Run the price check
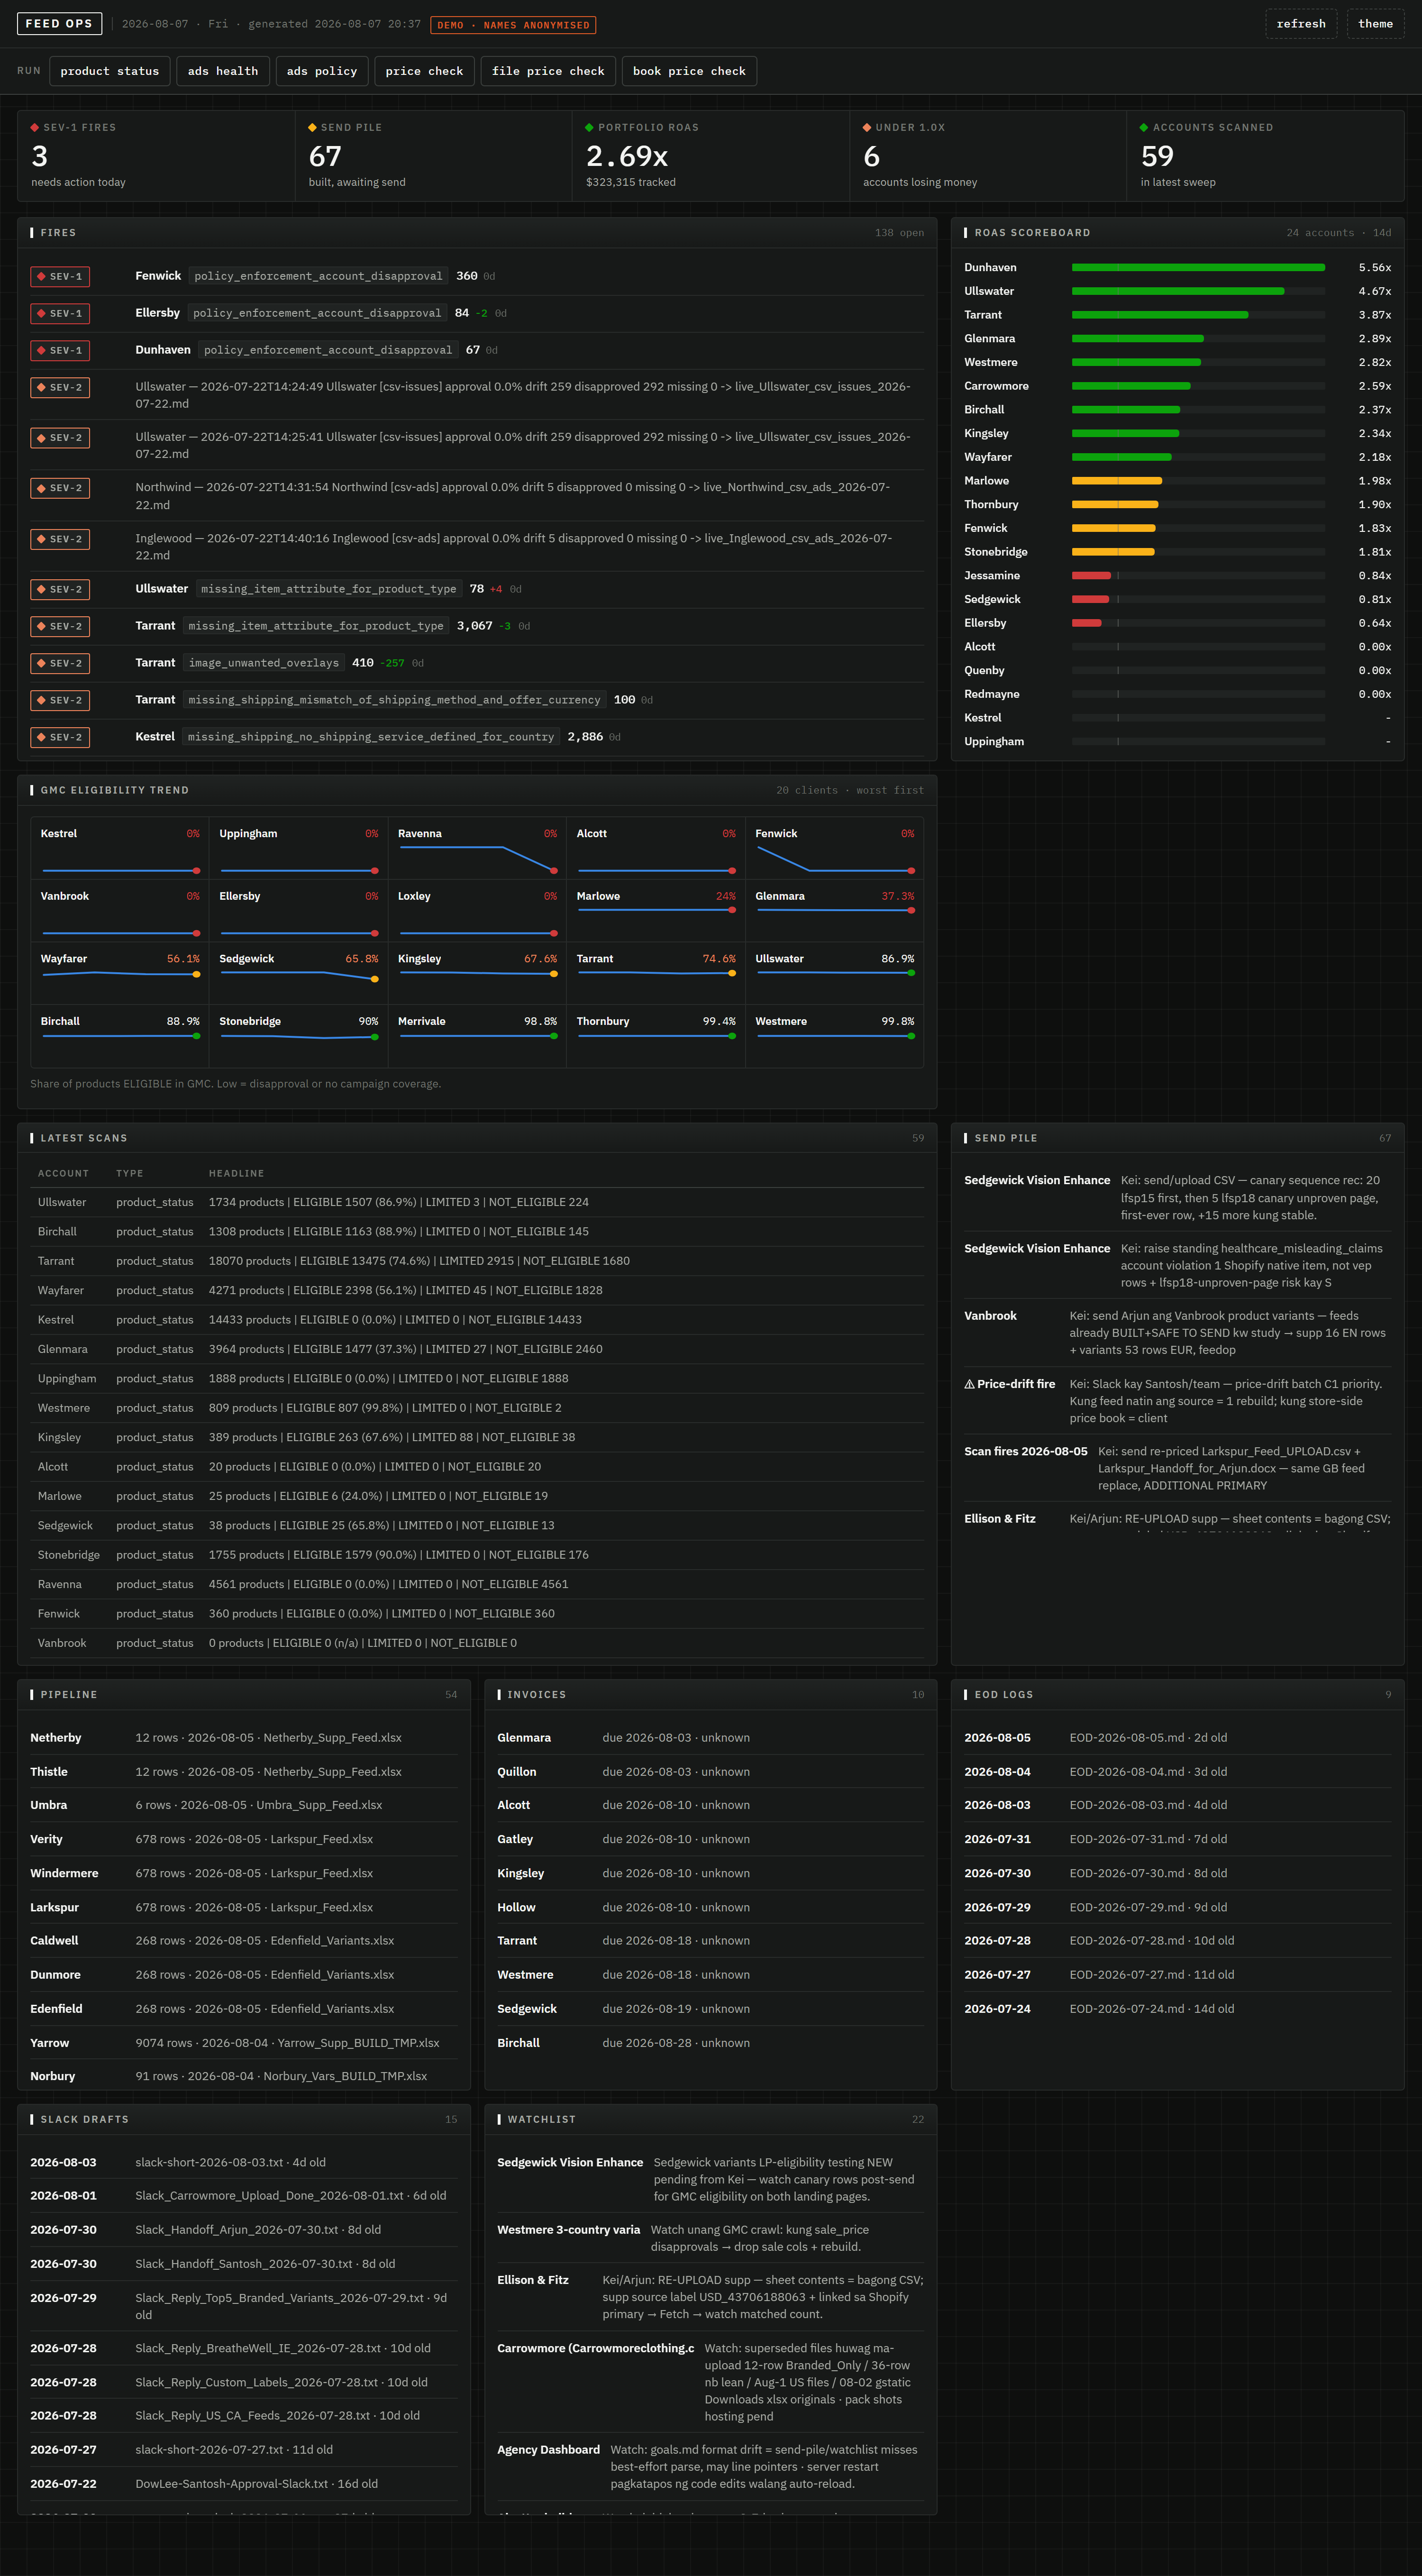 [424, 71]
